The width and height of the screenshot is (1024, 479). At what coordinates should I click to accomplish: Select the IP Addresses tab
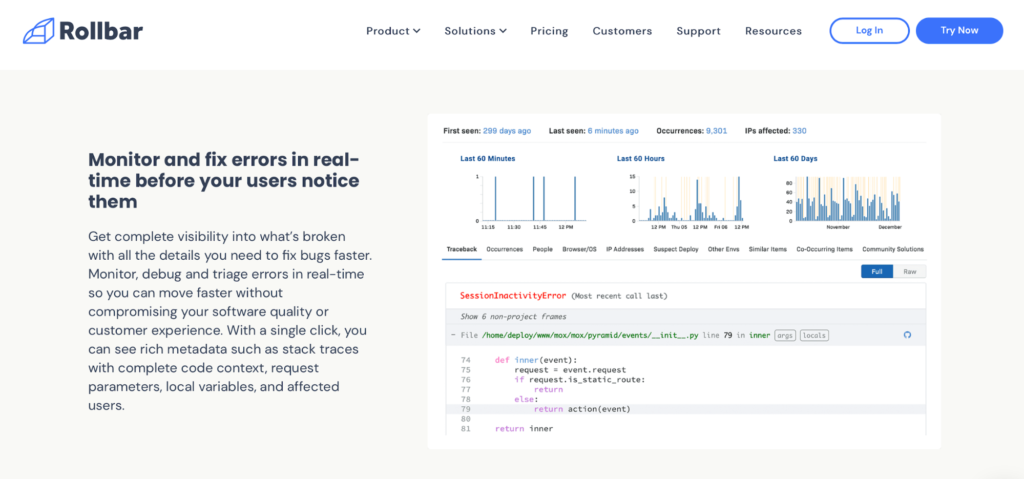click(625, 250)
